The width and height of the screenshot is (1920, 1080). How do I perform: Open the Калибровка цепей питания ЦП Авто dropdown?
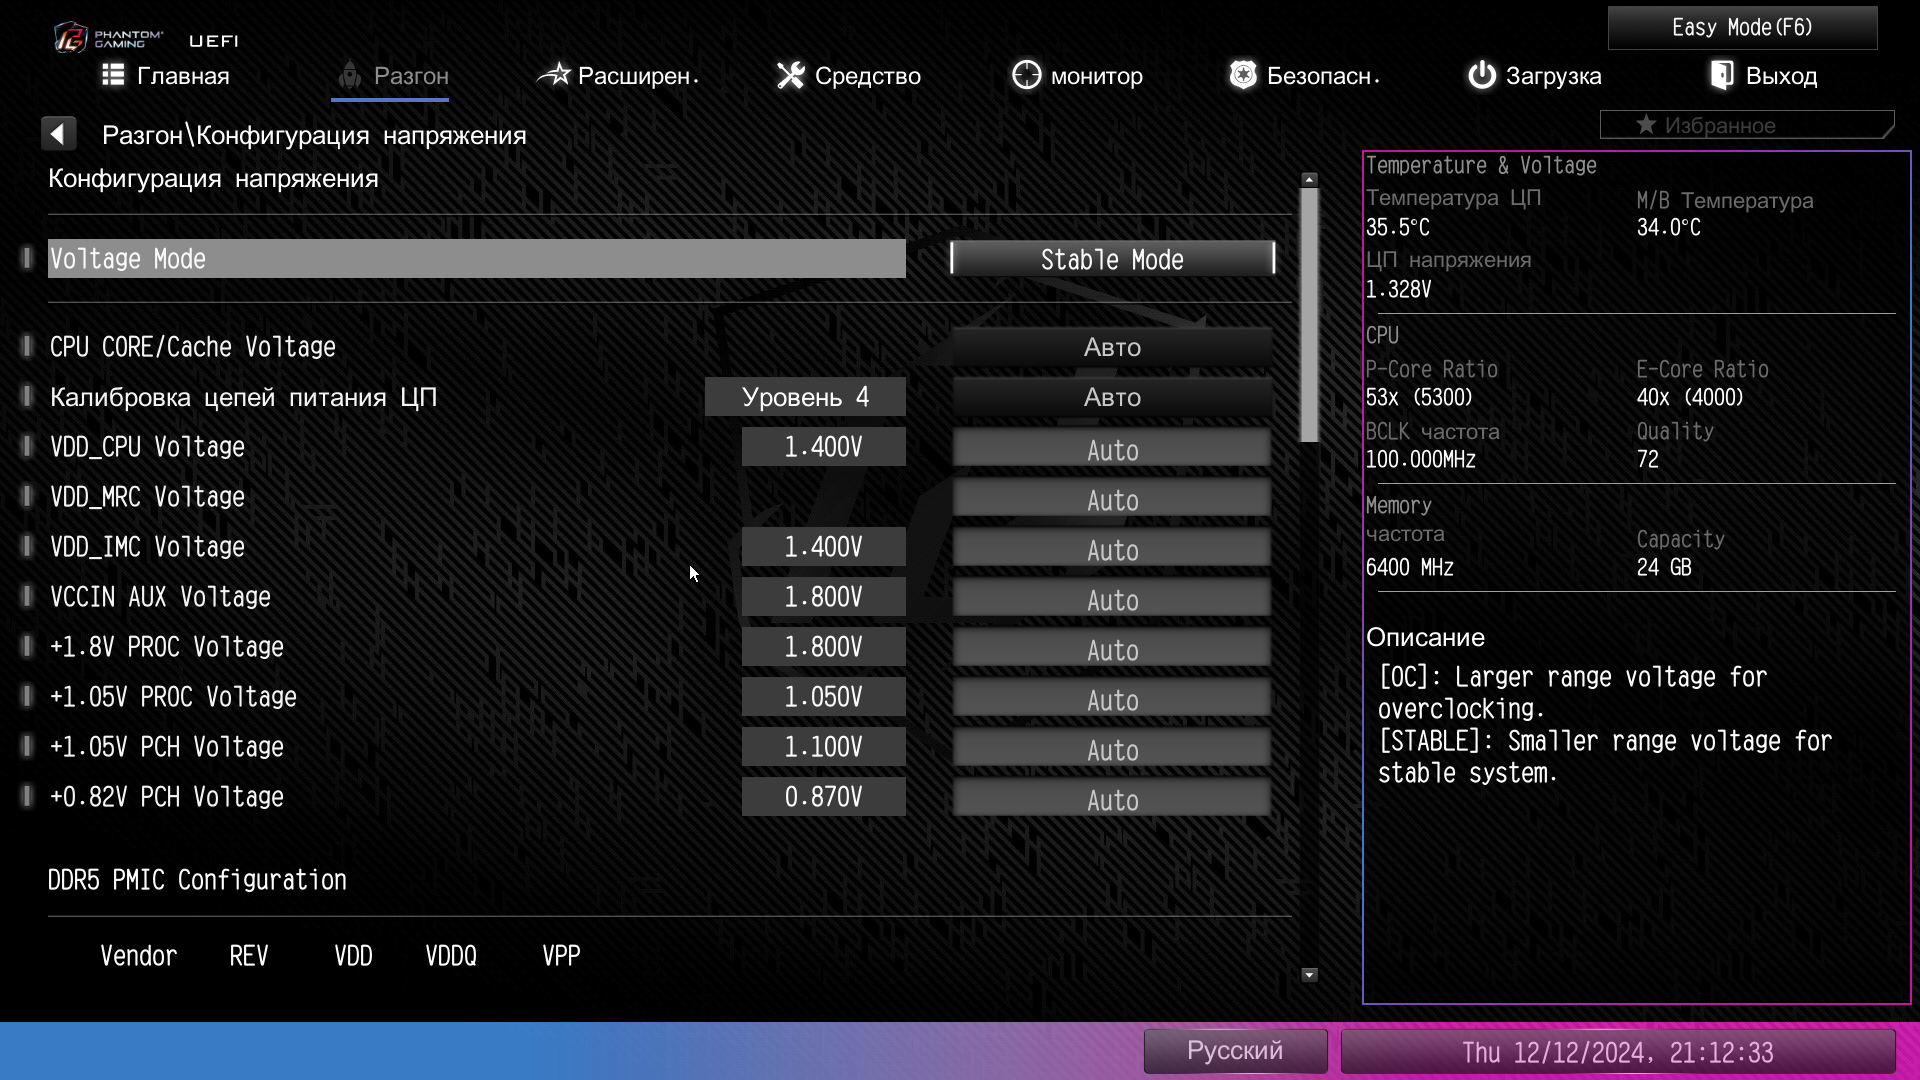pyautogui.click(x=1112, y=397)
